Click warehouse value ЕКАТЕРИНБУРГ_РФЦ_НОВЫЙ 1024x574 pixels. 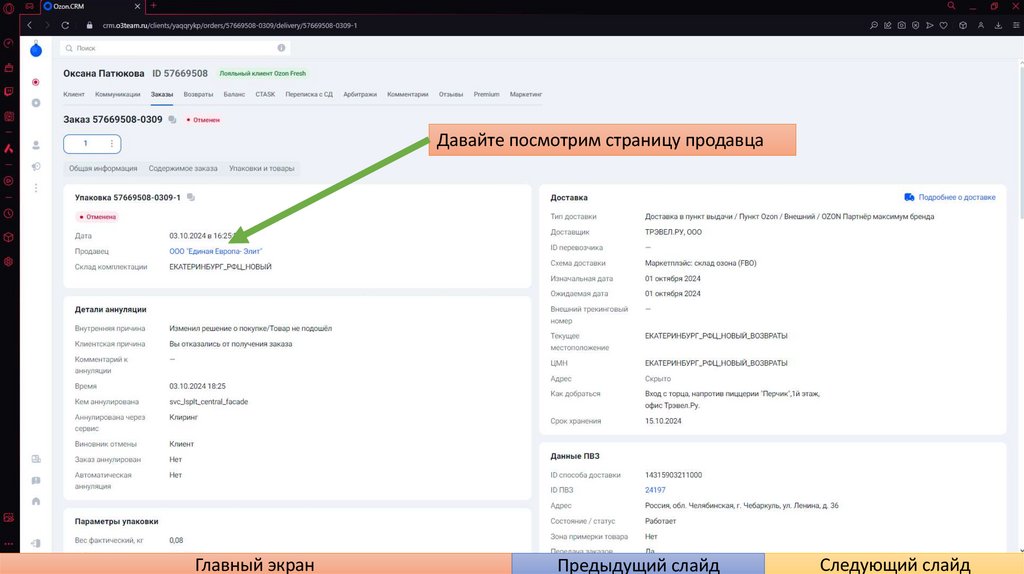coord(220,267)
